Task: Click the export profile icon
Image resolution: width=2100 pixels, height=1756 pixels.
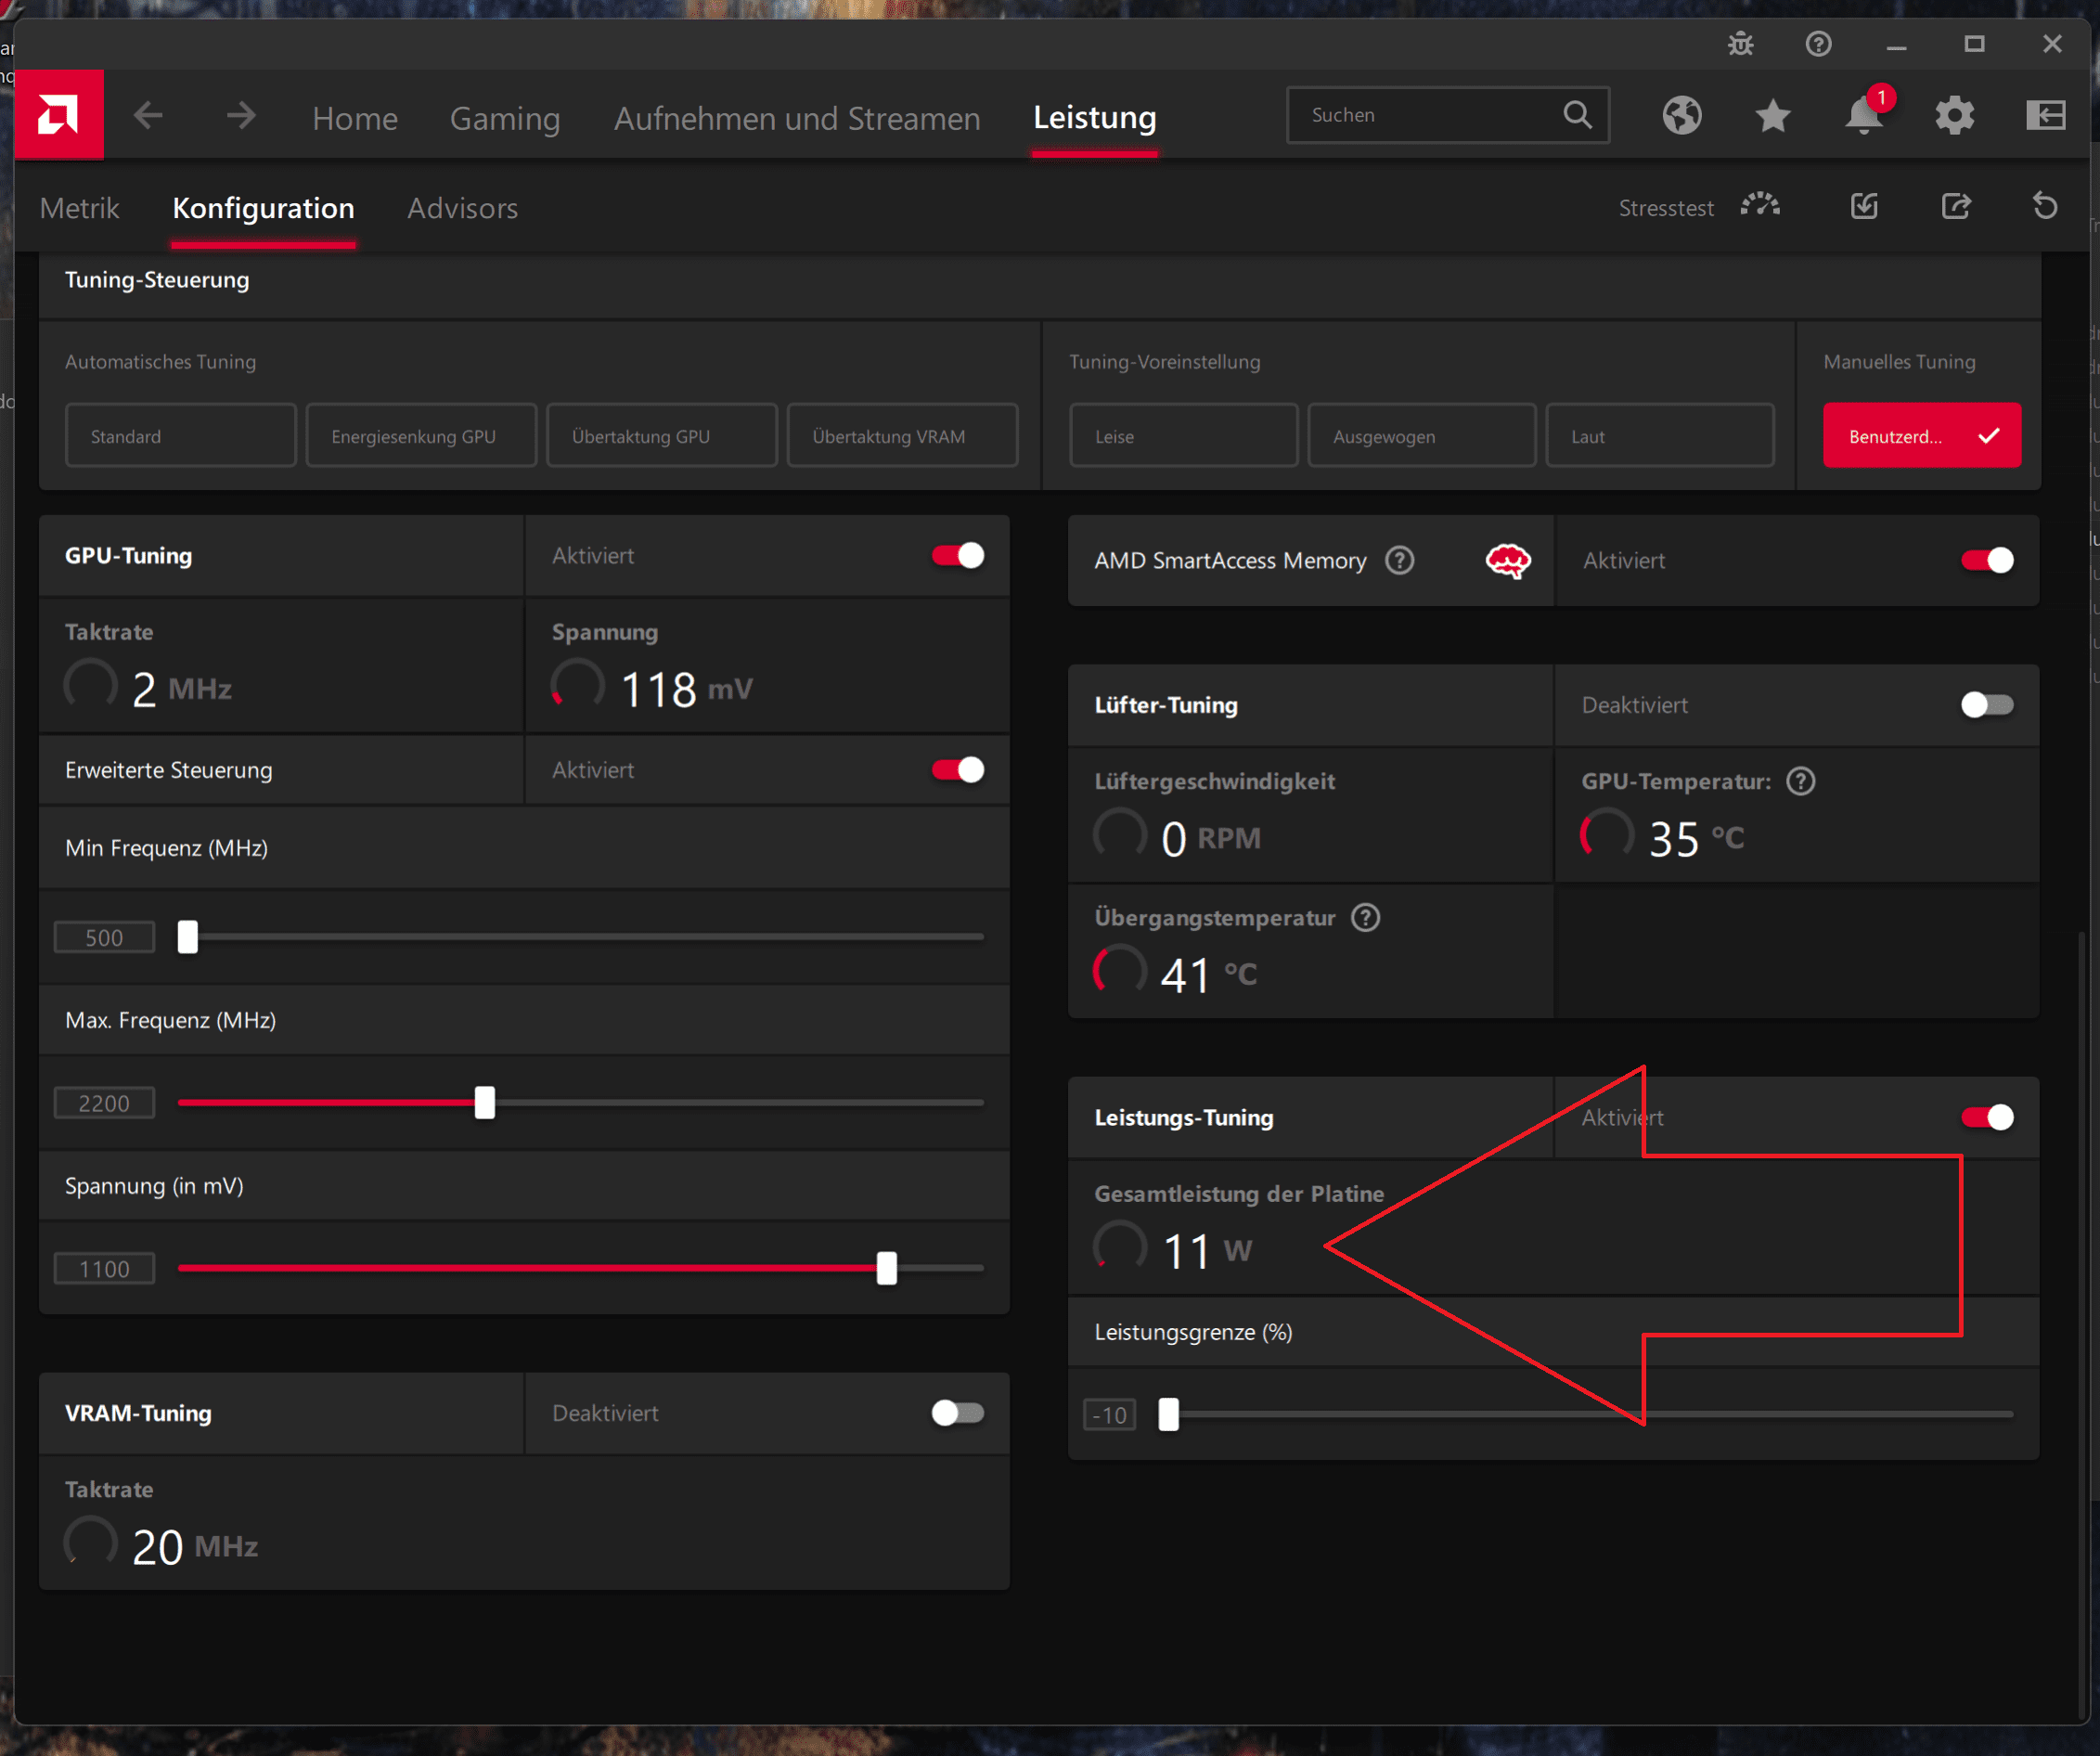Action: (x=1956, y=207)
